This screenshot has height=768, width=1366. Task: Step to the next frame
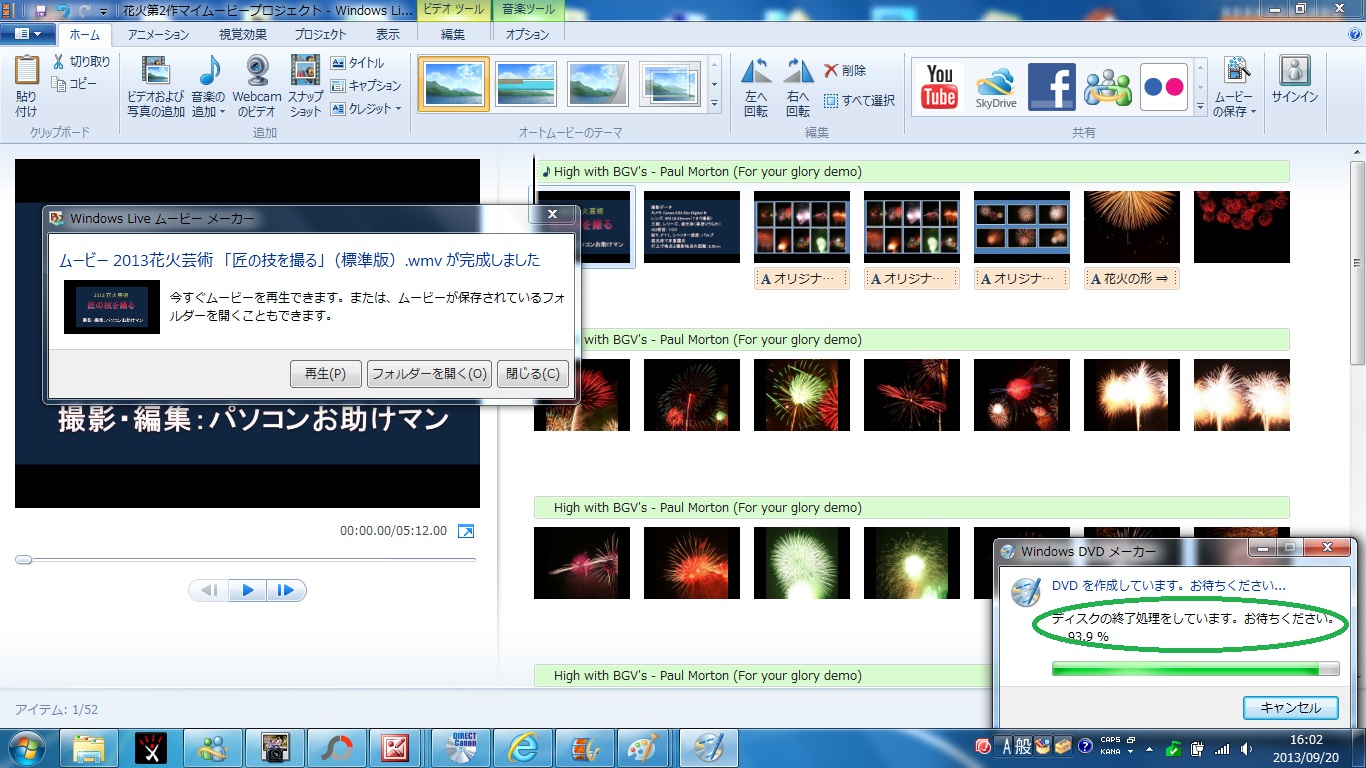[285, 590]
